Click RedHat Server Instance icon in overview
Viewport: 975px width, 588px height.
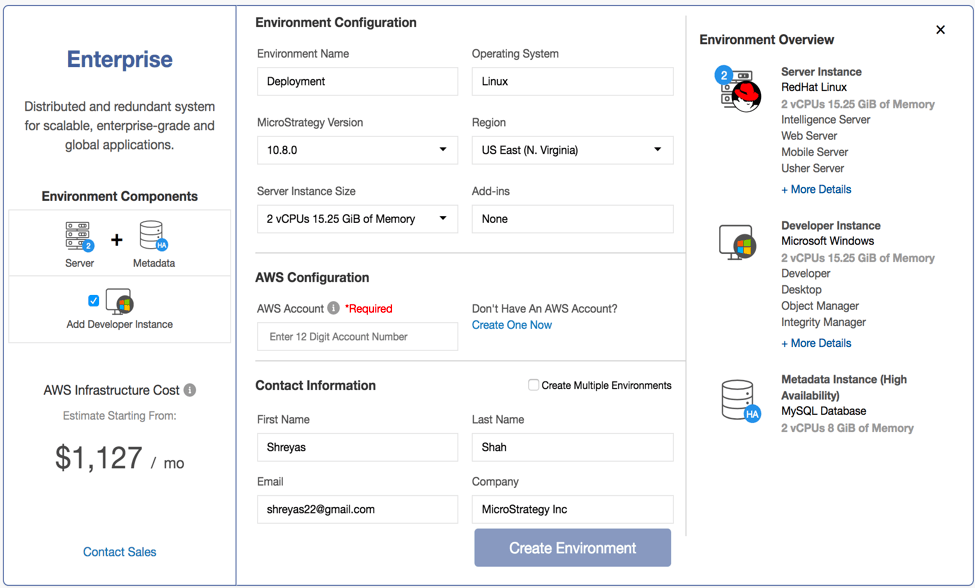tap(739, 90)
